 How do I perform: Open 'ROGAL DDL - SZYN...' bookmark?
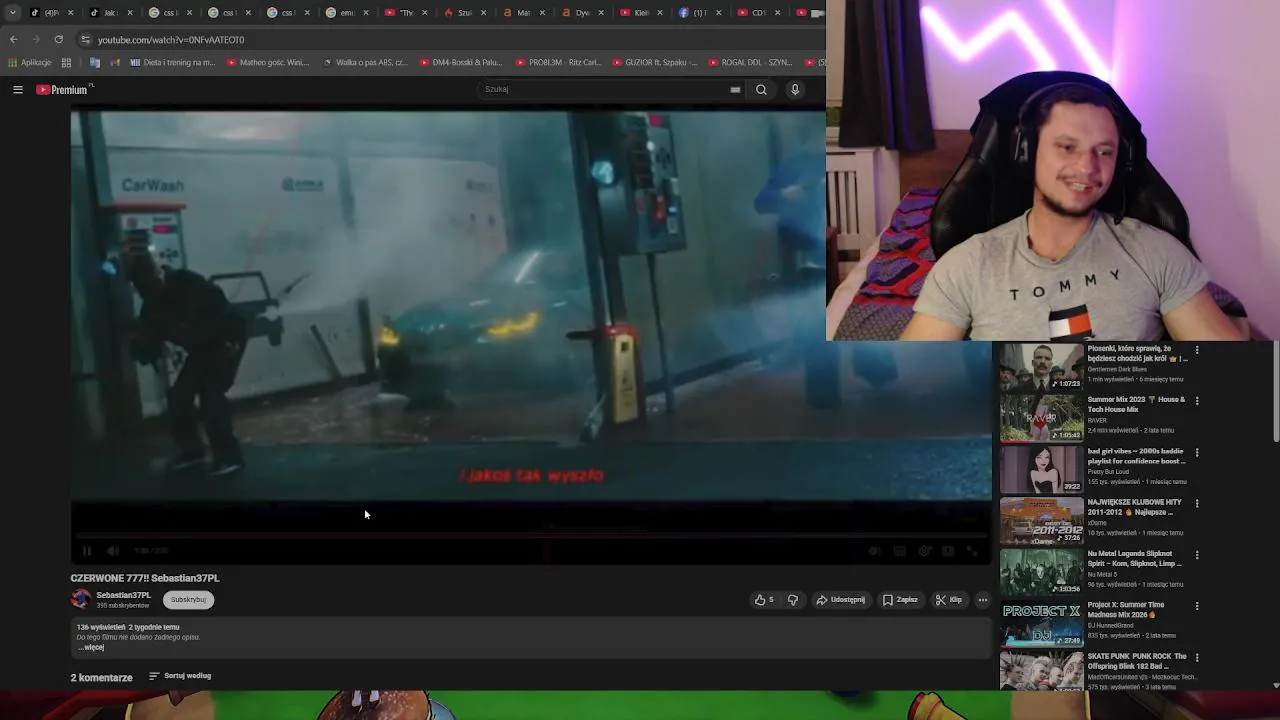point(750,62)
